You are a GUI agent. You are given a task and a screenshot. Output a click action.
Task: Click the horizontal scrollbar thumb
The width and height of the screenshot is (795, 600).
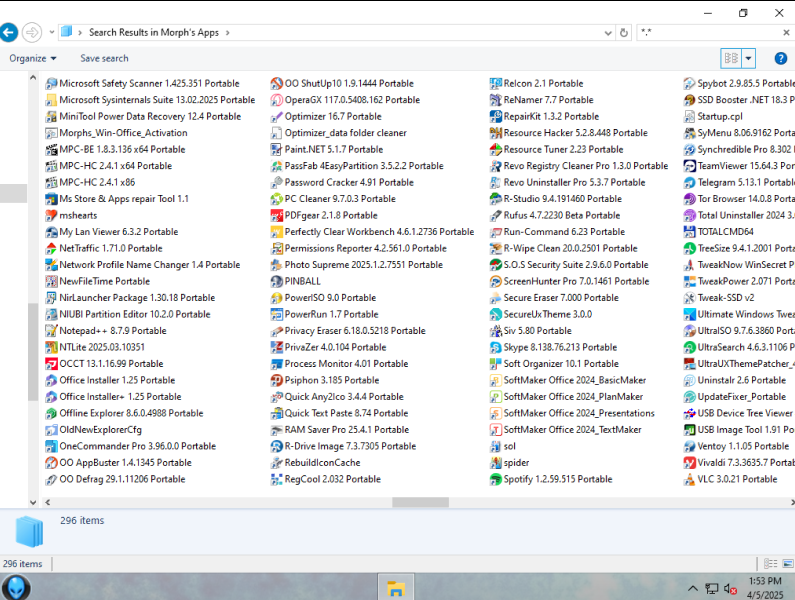[420, 502]
